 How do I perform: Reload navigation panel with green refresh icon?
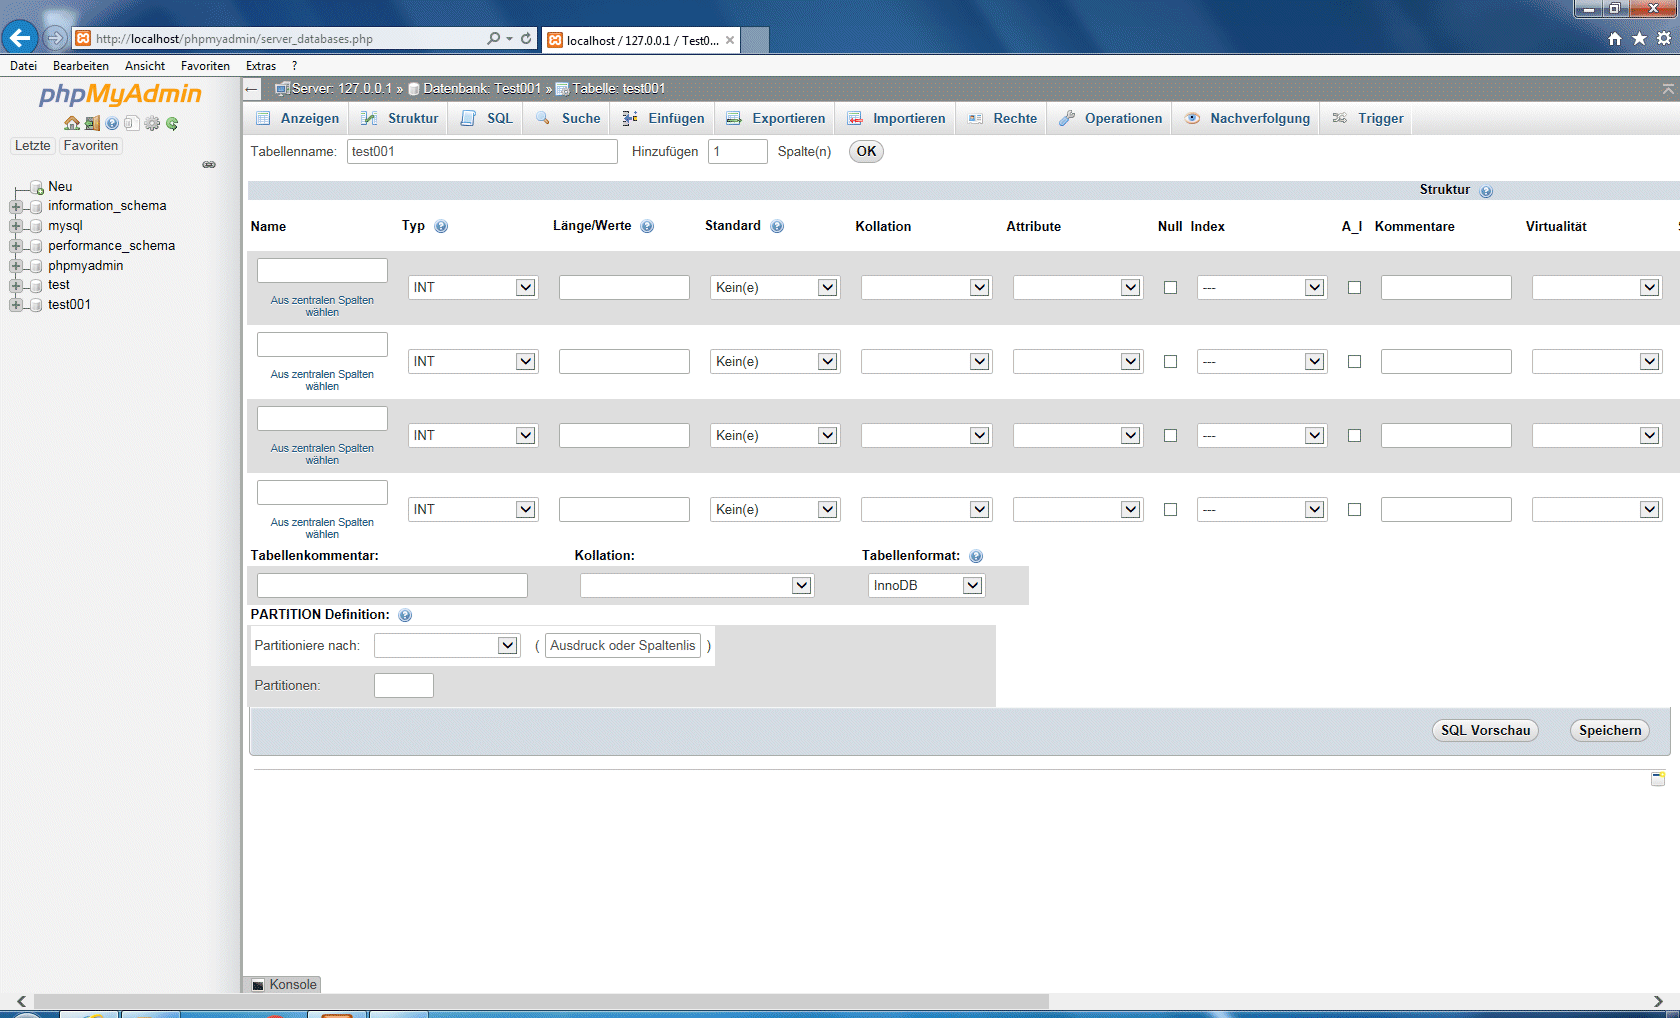pyautogui.click(x=172, y=124)
